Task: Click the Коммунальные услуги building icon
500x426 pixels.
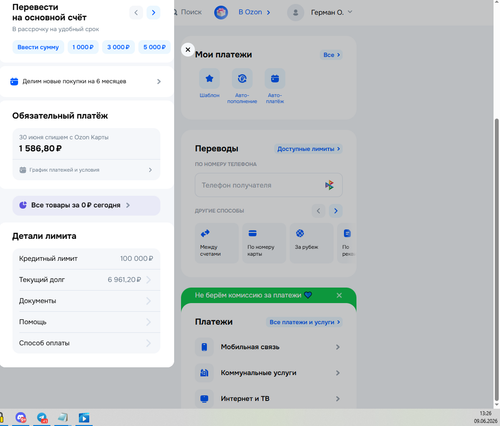Action: tap(204, 373)
